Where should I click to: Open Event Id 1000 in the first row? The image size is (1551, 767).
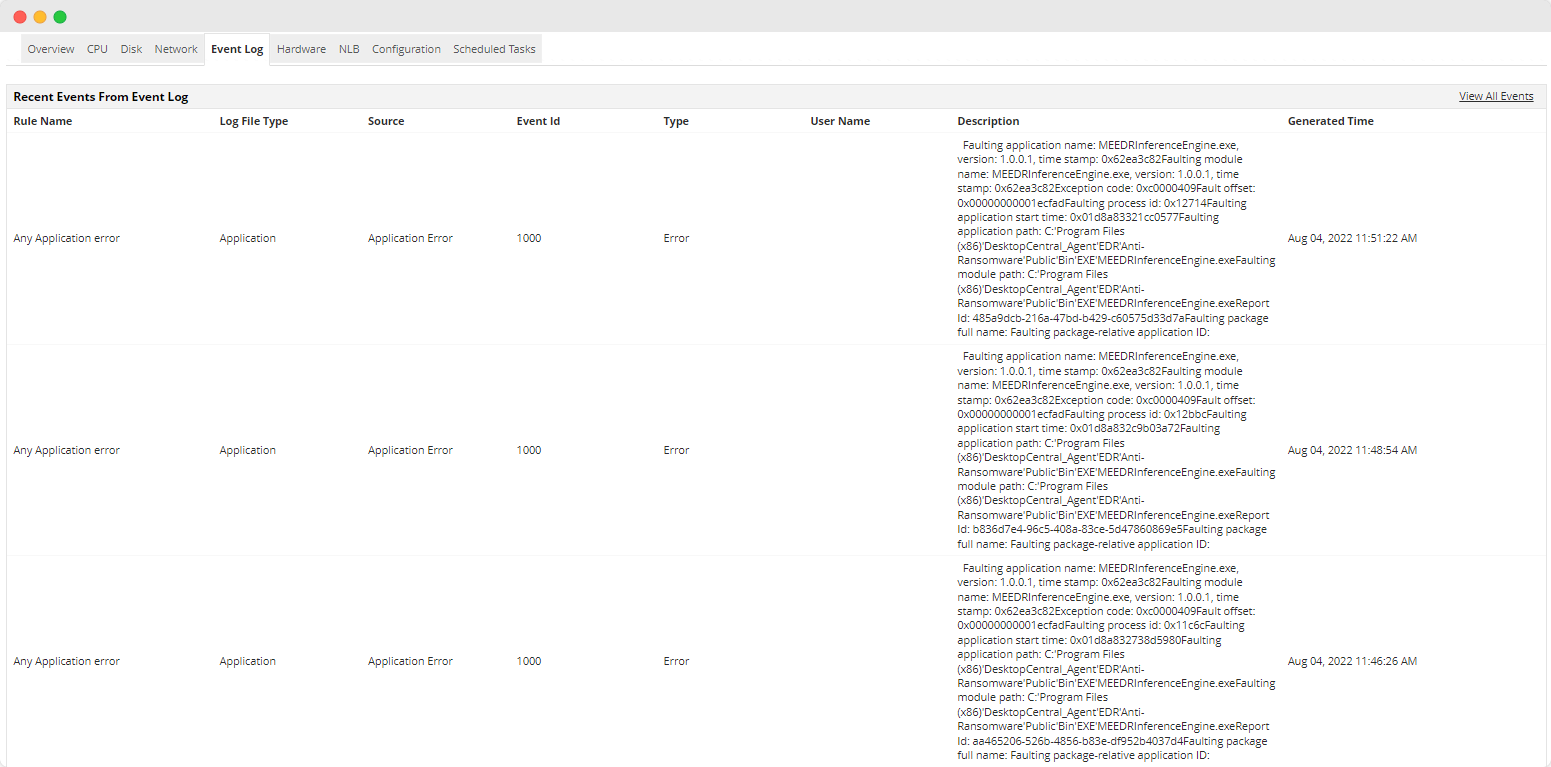(528, 238)
